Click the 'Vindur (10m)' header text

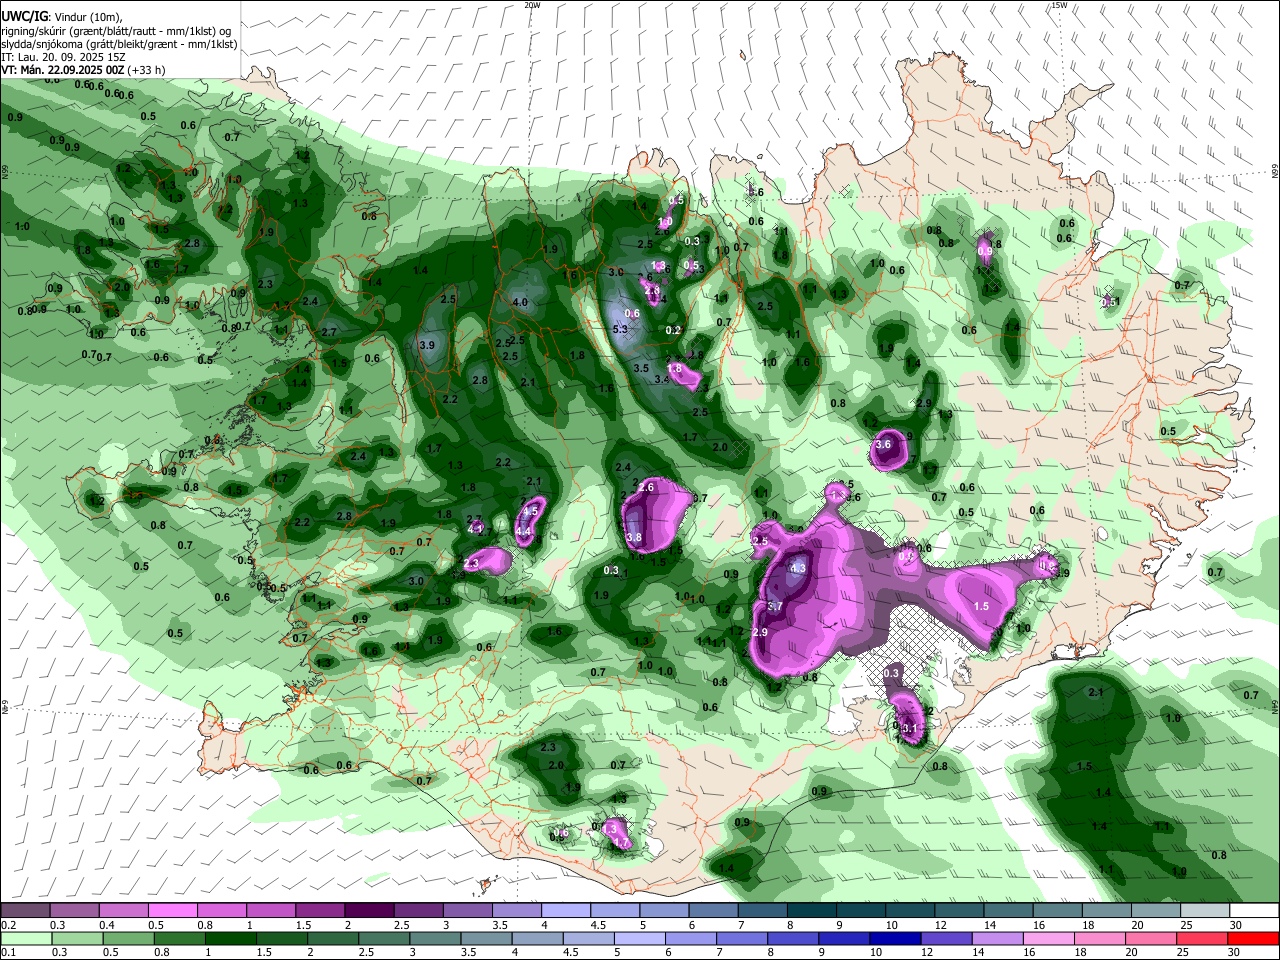86,17
